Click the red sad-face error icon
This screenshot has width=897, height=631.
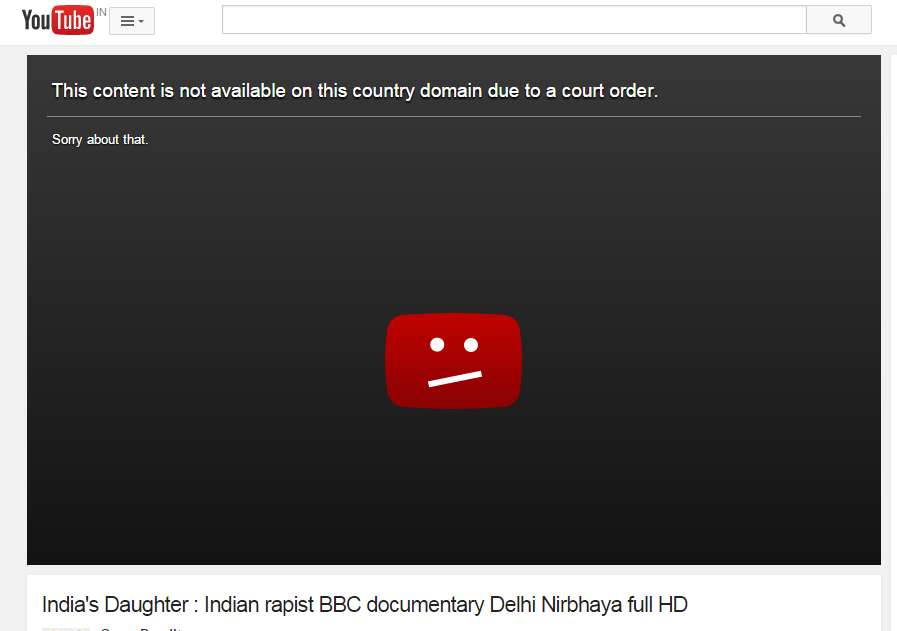pos(454,360)
